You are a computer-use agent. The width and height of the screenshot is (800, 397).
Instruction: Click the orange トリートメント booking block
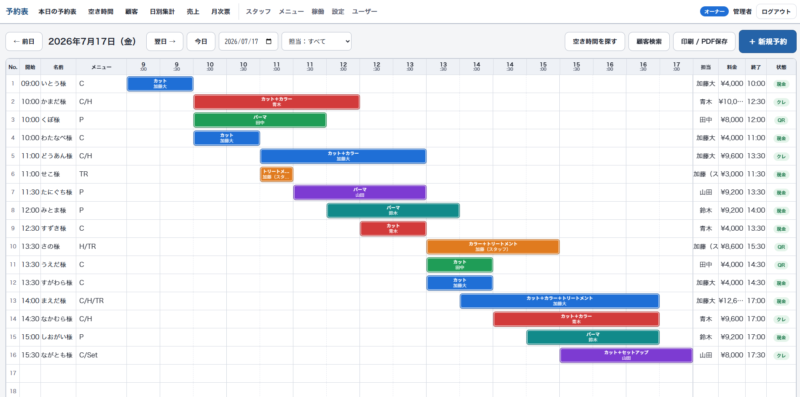click(x=277, y=174)
